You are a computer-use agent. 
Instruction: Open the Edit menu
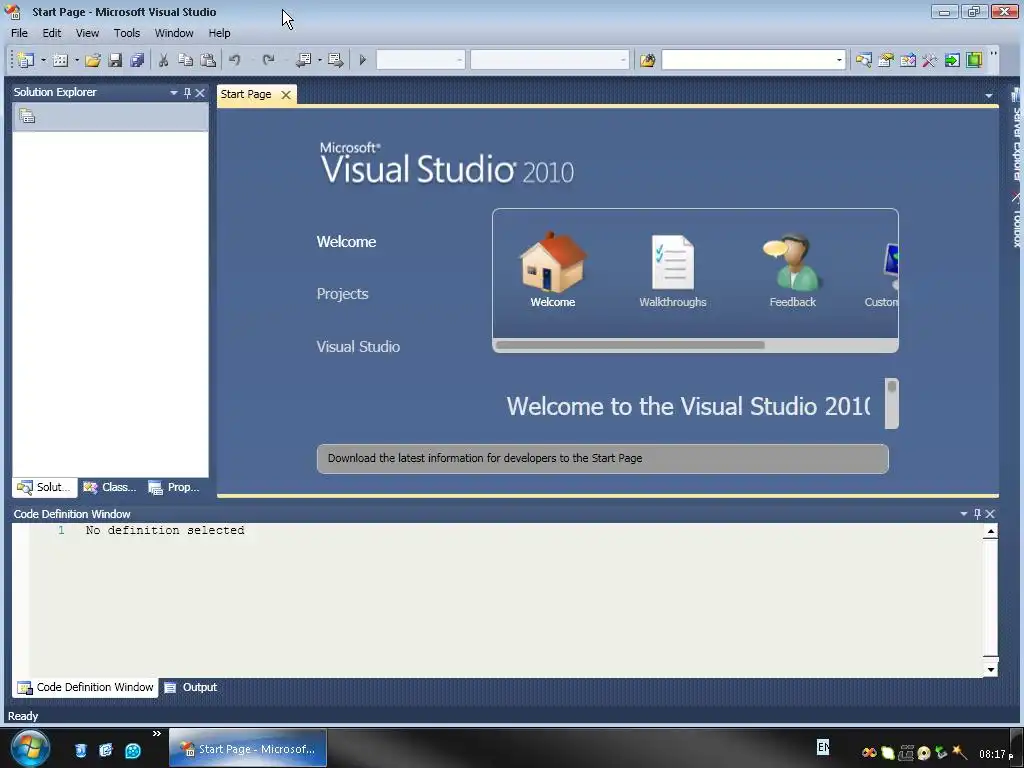(x=52, y=33)
